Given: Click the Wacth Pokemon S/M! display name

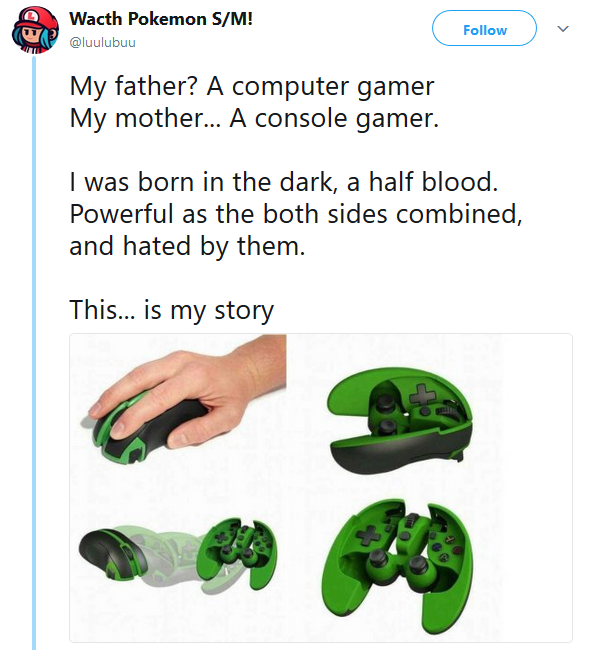Looking at the screenshot, I should [161, 19].
